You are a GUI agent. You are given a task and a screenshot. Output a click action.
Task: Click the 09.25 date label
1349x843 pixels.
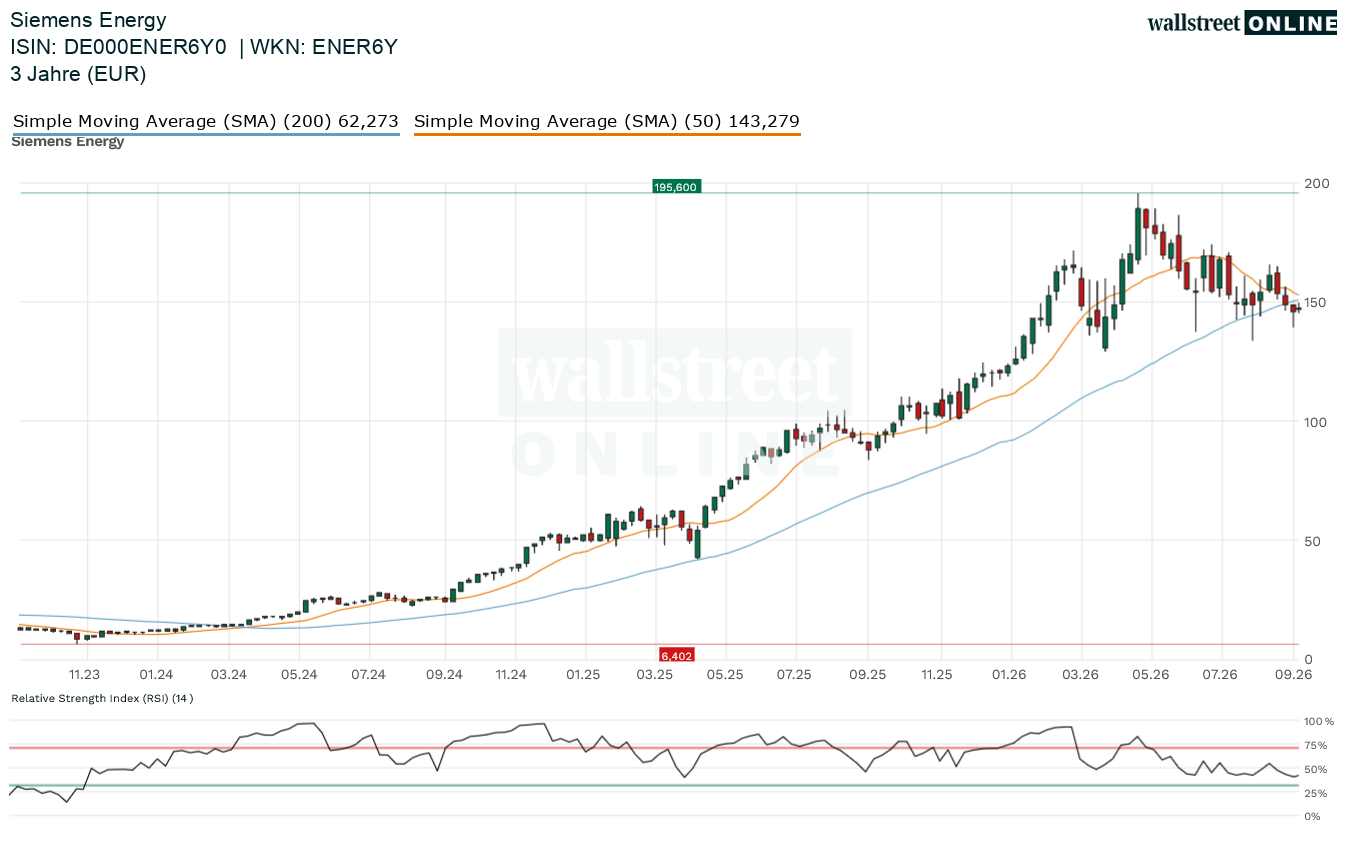pos(868,675)
